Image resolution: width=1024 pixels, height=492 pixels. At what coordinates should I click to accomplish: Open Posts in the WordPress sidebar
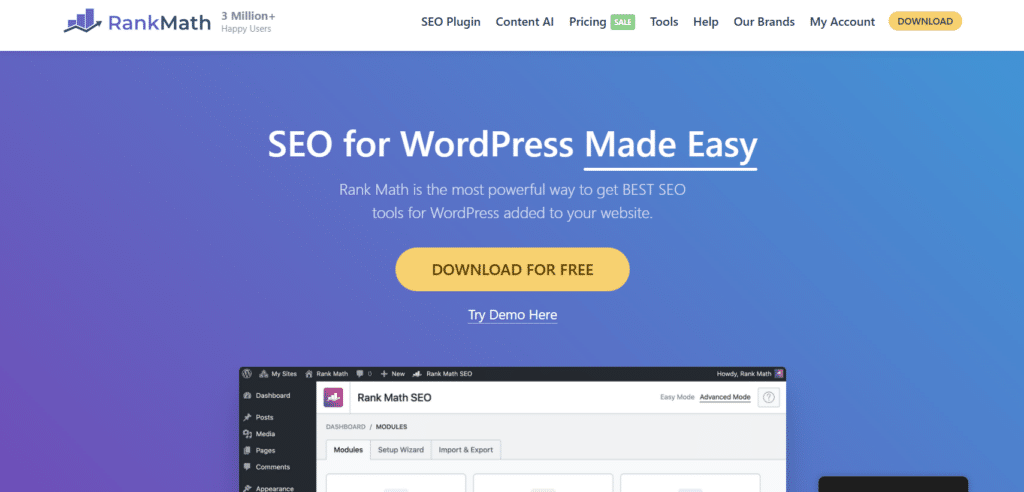click(259, 417)
